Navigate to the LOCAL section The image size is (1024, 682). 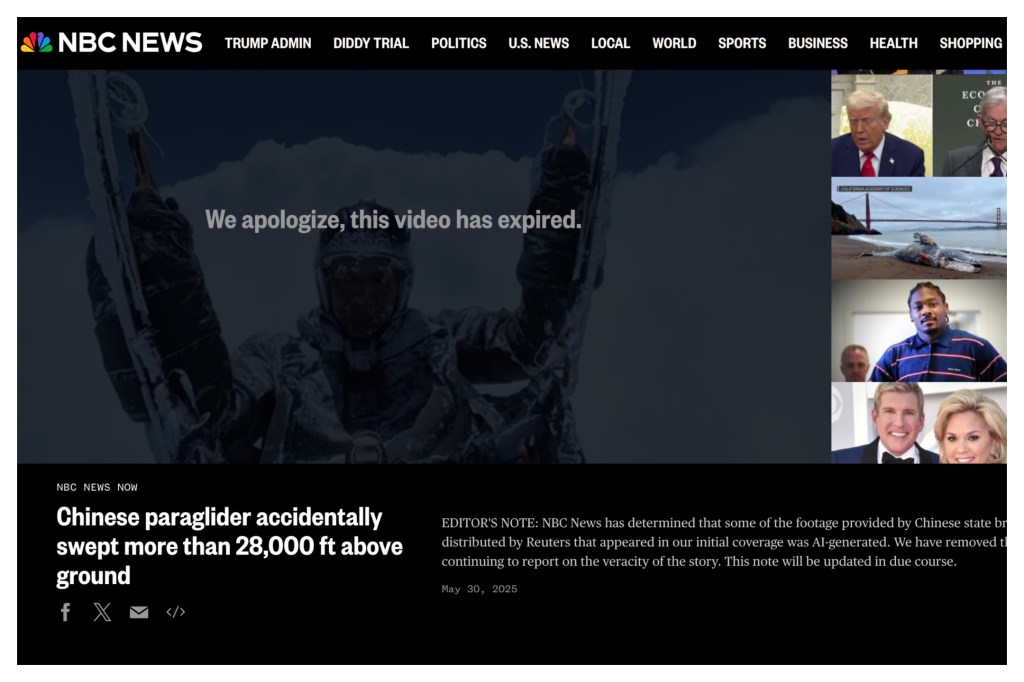click(611, 43)
